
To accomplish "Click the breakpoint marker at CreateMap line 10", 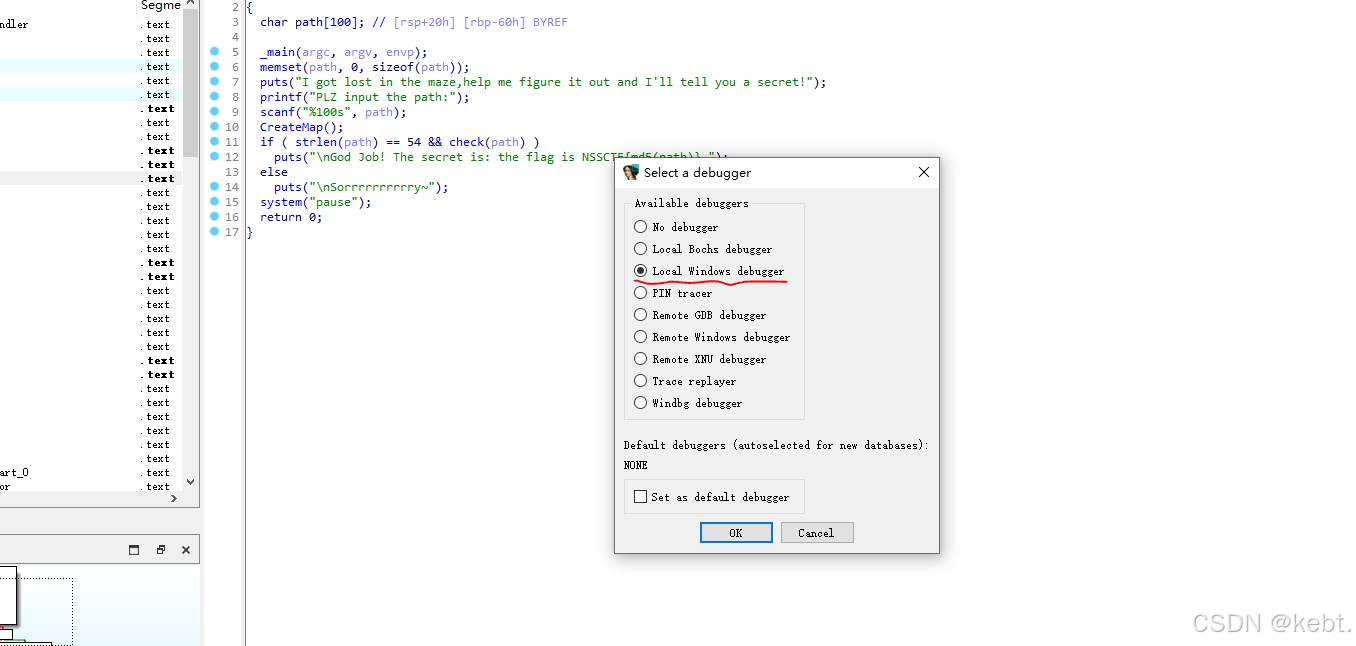I will (214, 127).
